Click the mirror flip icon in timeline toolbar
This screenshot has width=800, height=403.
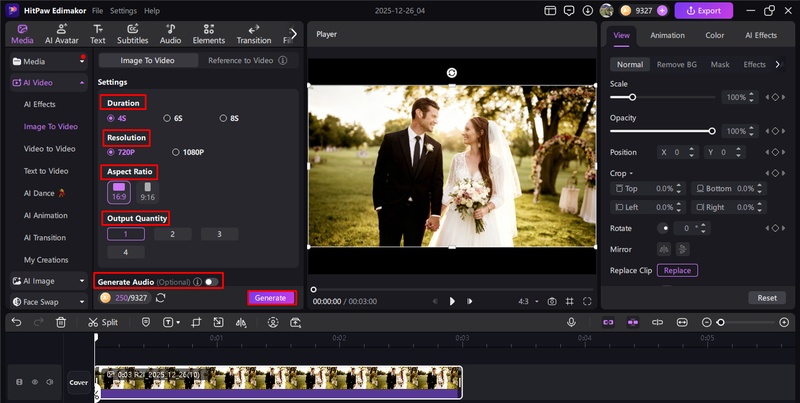[x=241, y=322]
